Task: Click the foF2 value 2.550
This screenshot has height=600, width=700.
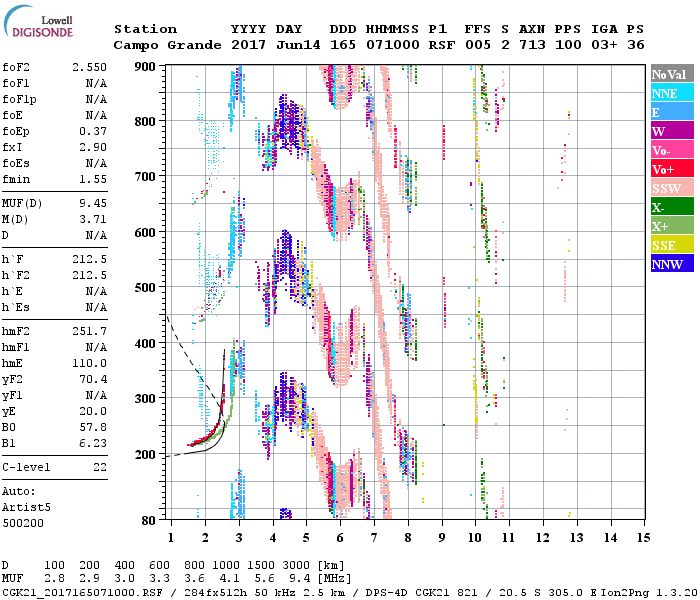Action: tap(90, 68)
